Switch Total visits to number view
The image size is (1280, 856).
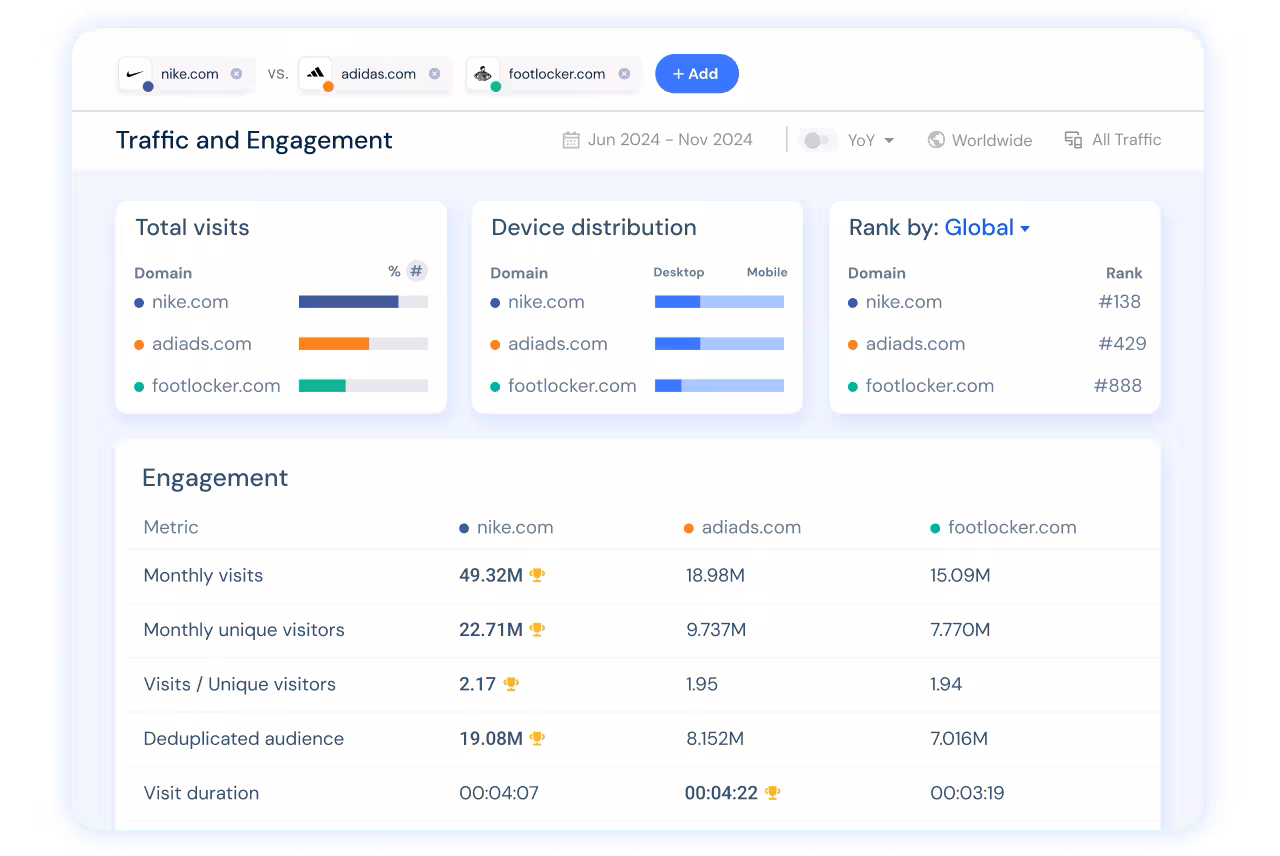[x=417, y=271]
